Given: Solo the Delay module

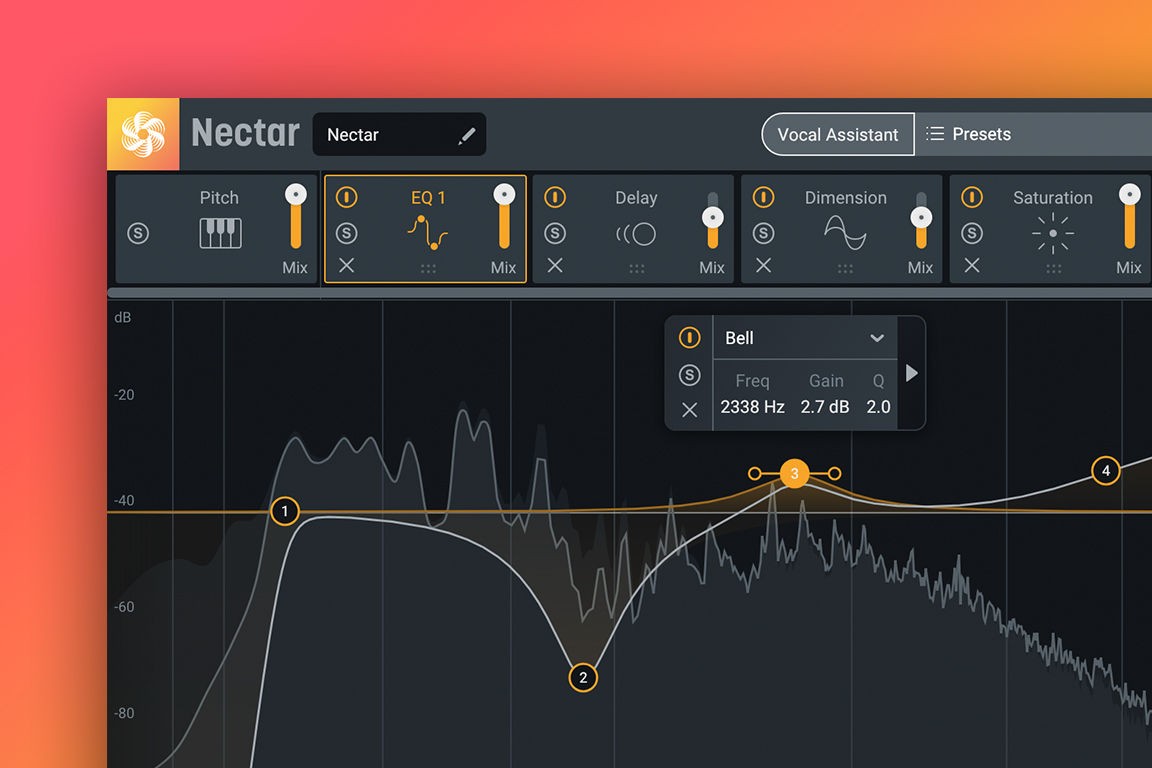Looking at the screenshot, I should click(x=555, y=233).
